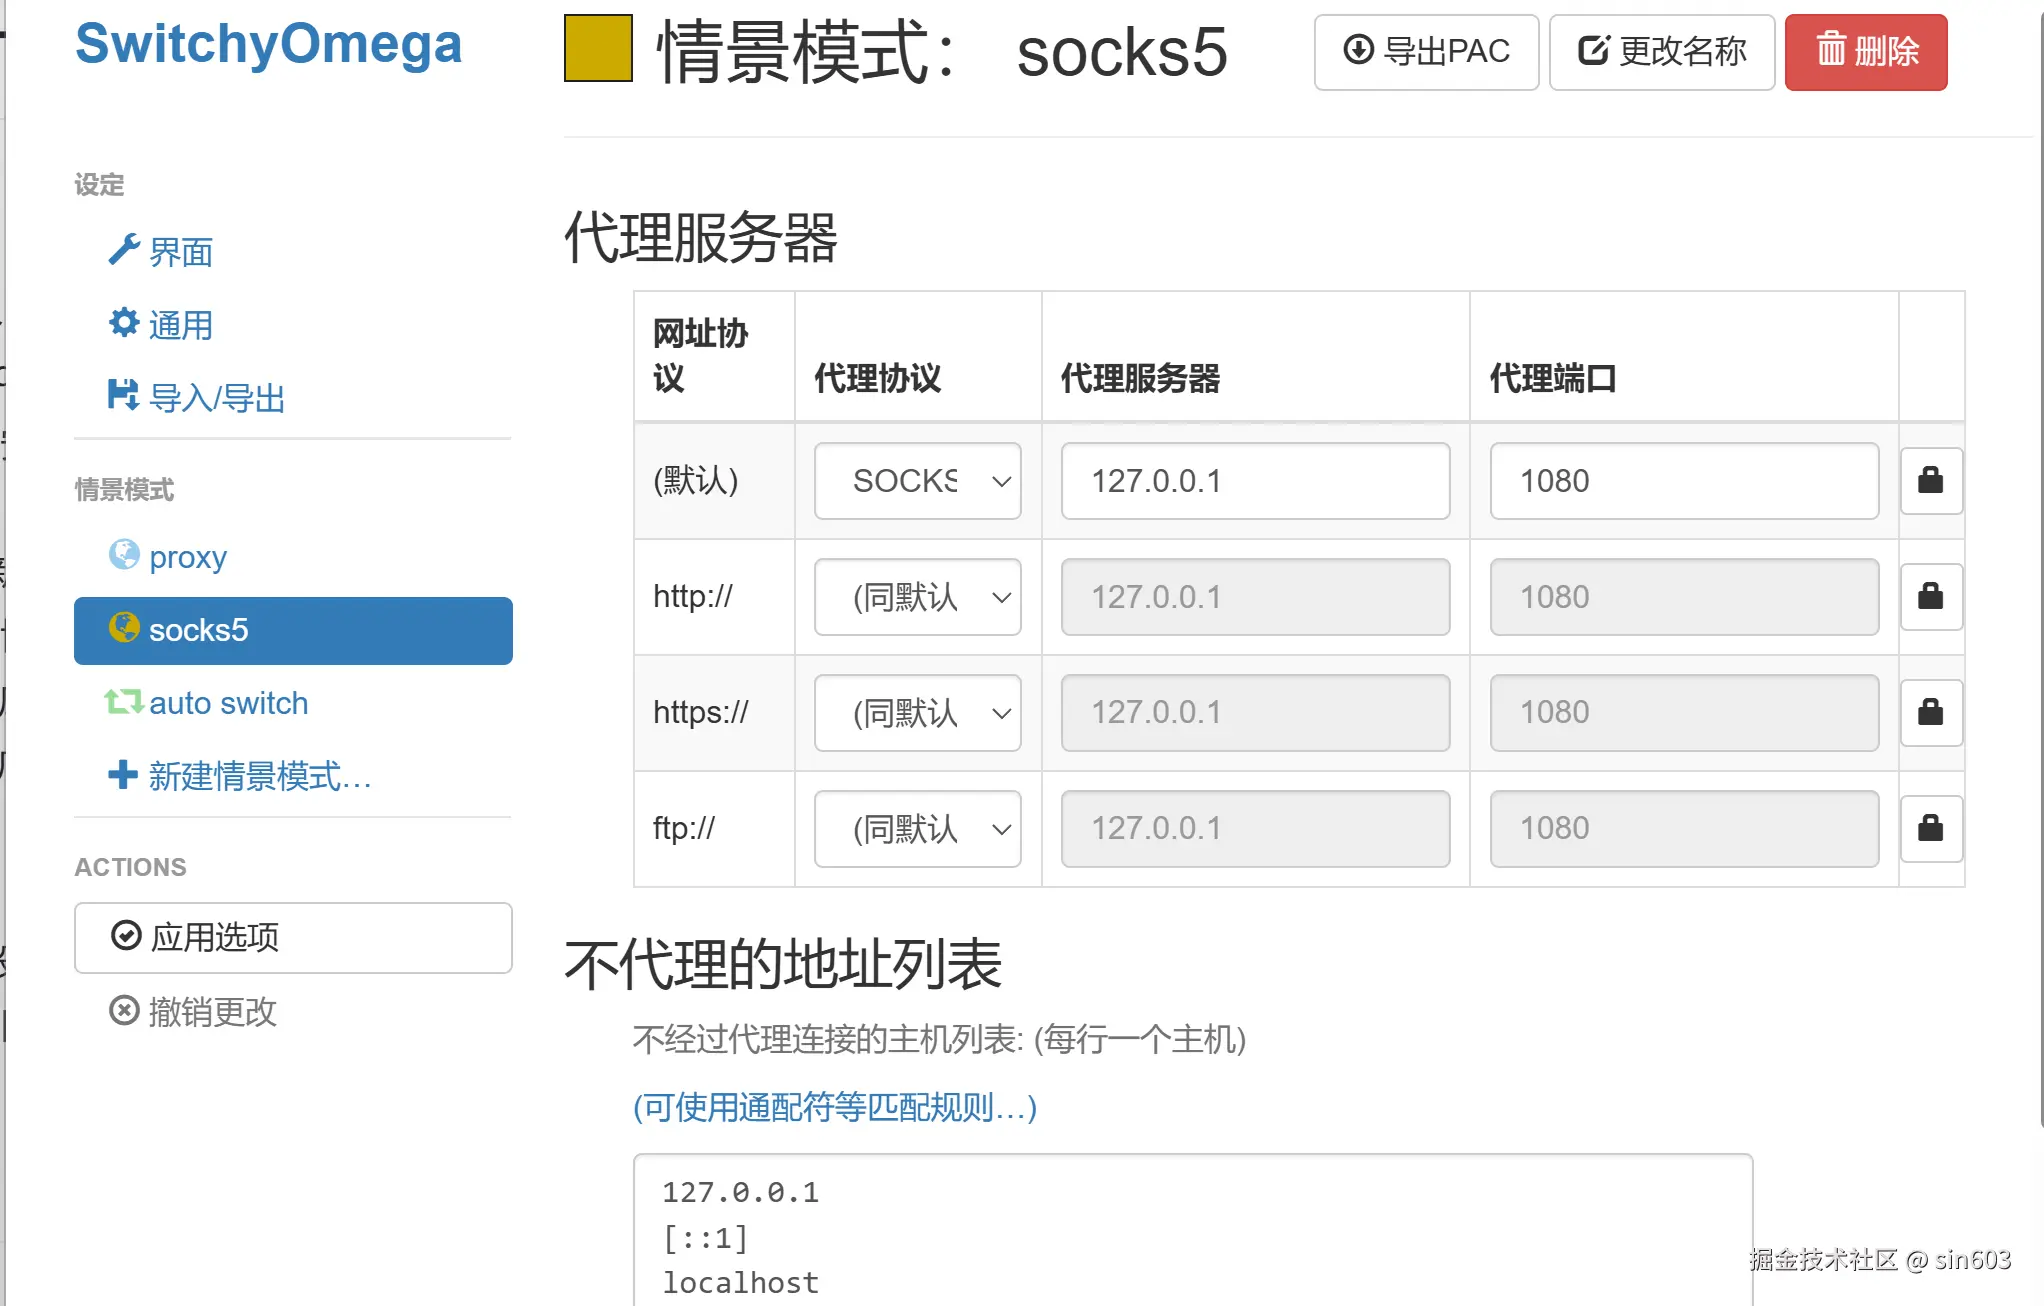Screen dimensions: 2044x1306
Task: Toggle the lock on the default proxy row
Action: click(x=1931, y=481)
